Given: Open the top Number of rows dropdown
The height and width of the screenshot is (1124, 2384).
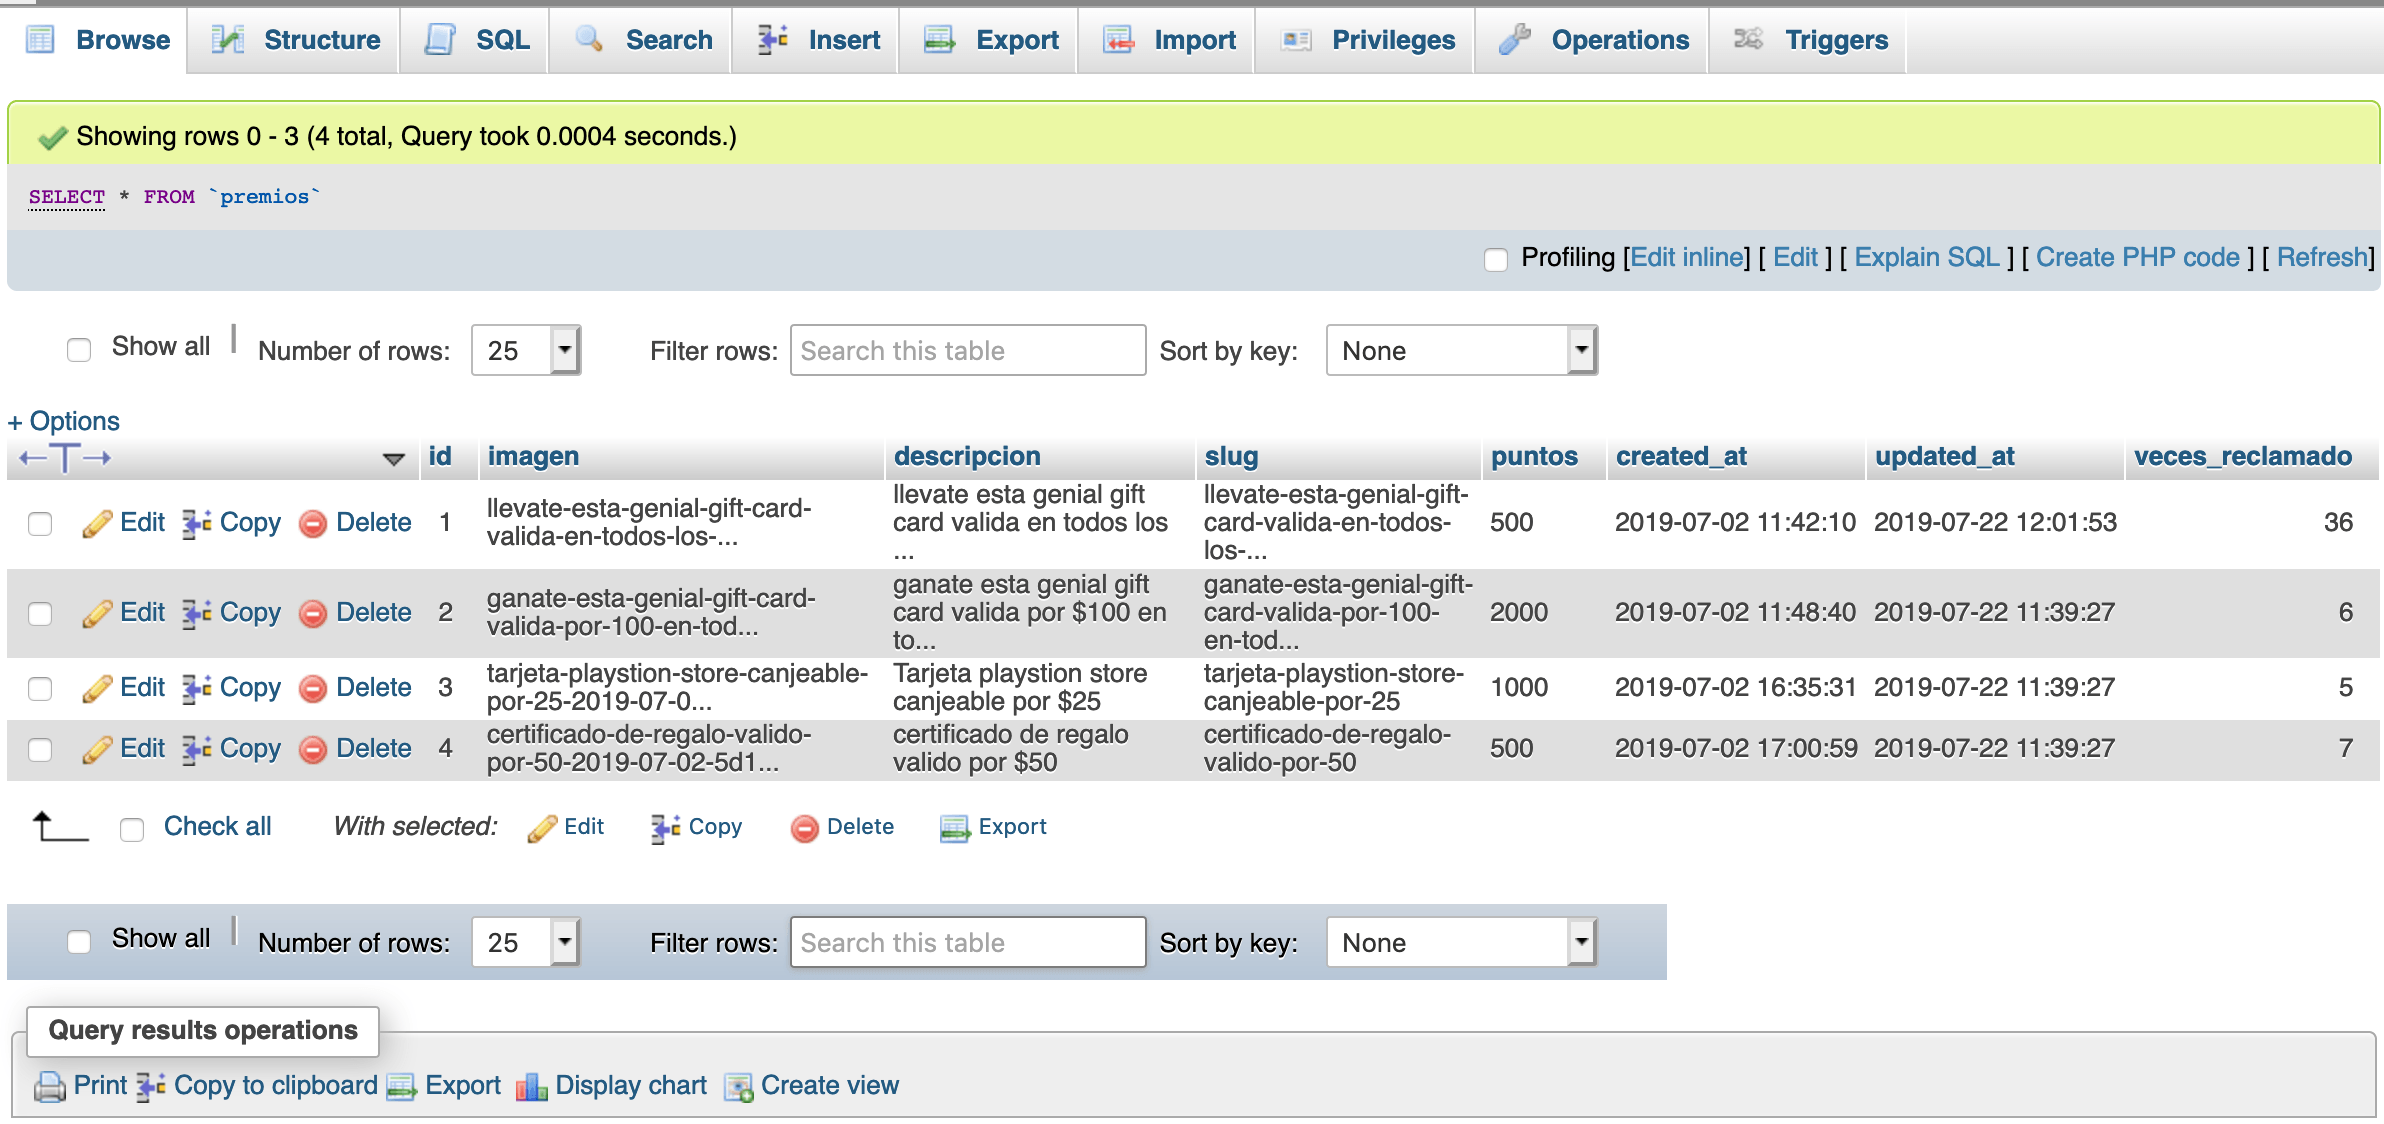Looking at the screenshot, I should point(526,350).
